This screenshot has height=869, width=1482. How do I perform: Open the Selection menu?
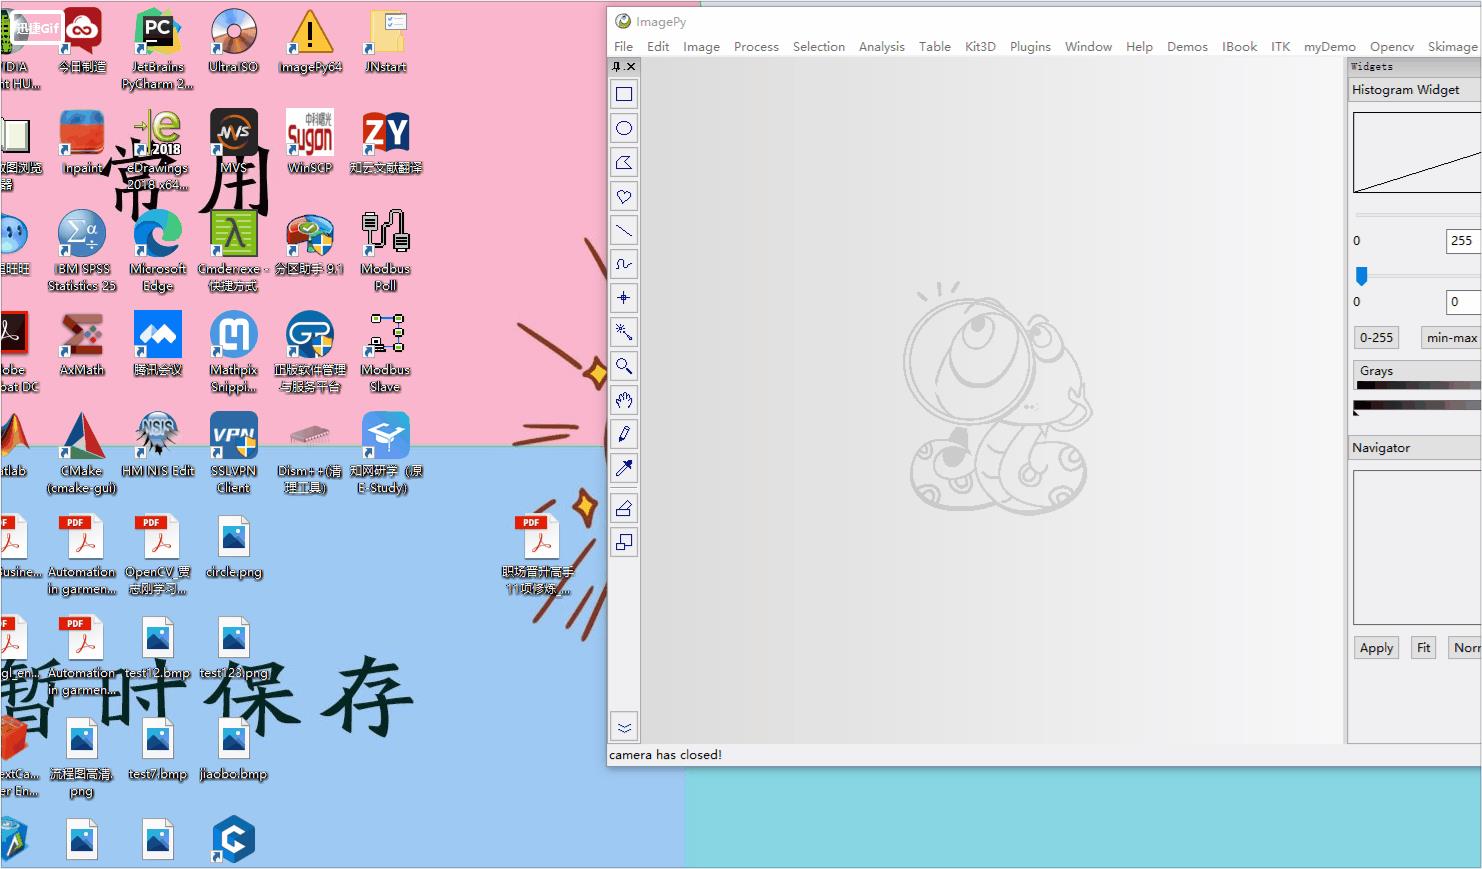pos(819,46)
